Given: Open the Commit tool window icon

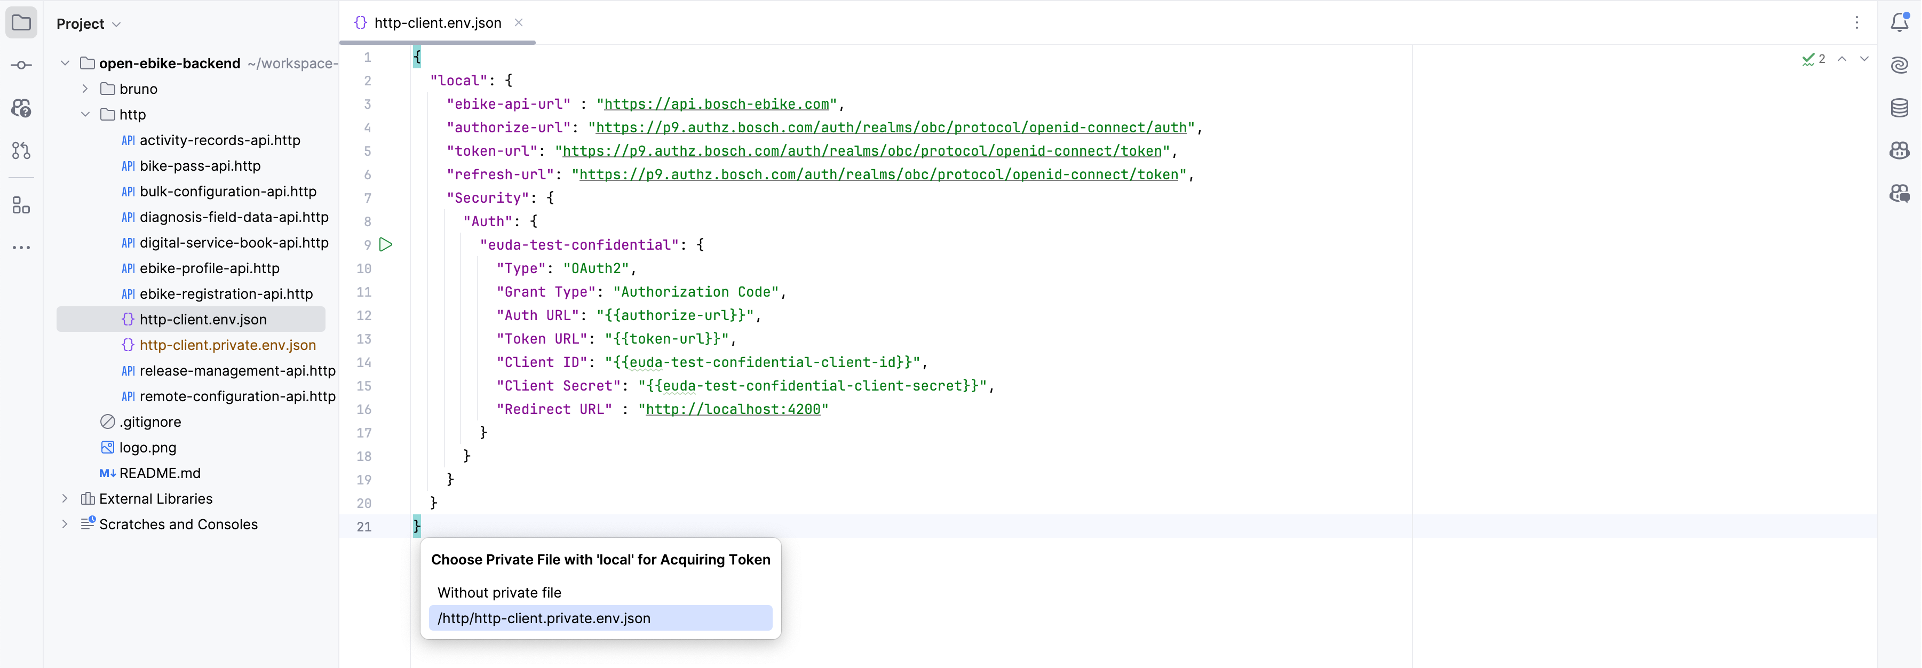Looking at the screenshot, I should tap(21, 65).
